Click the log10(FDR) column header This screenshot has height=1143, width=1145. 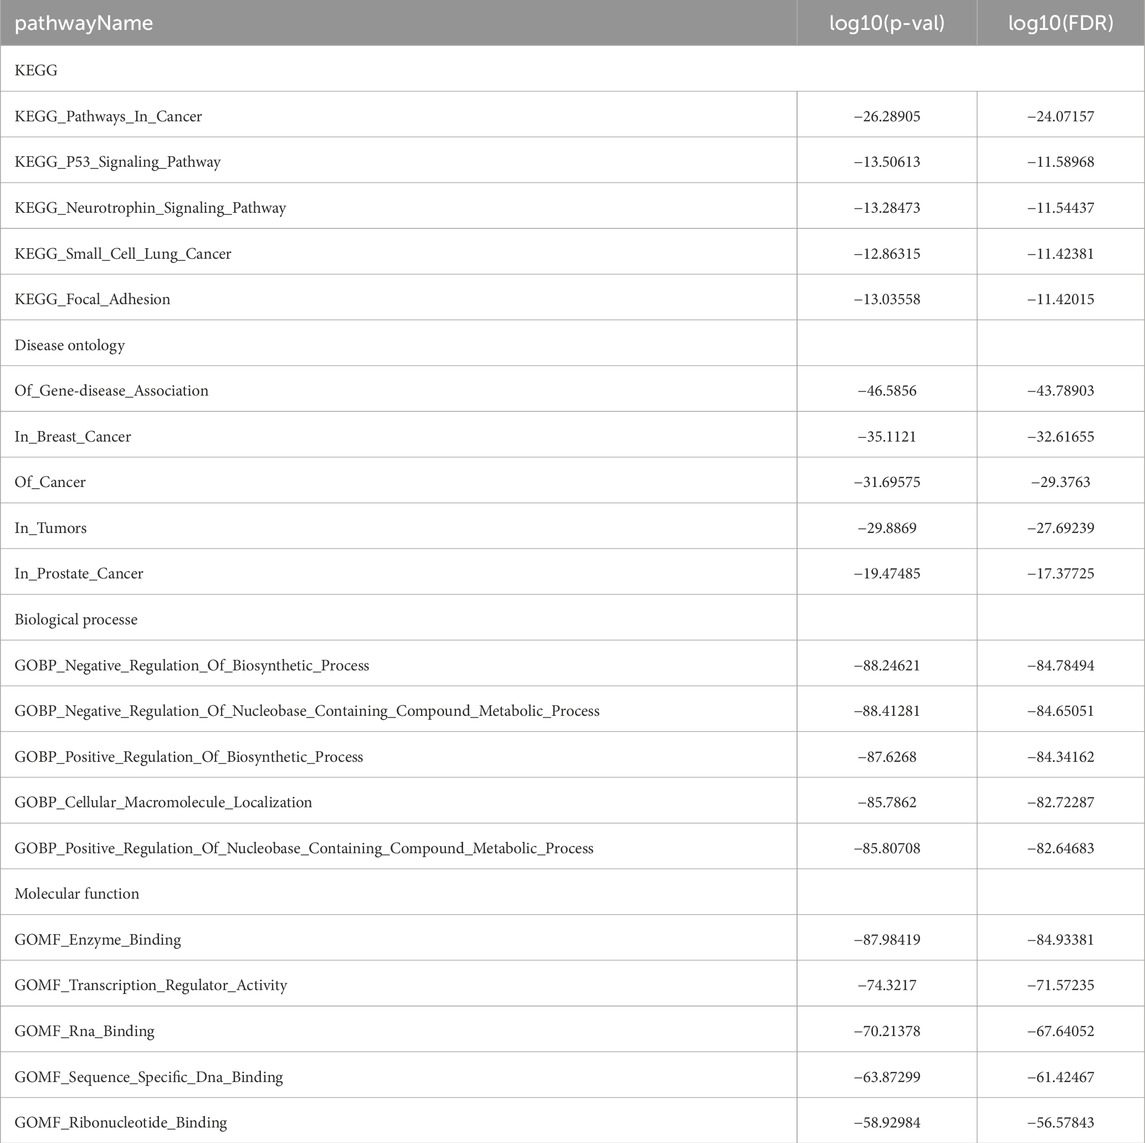(x=1060, y=23)
